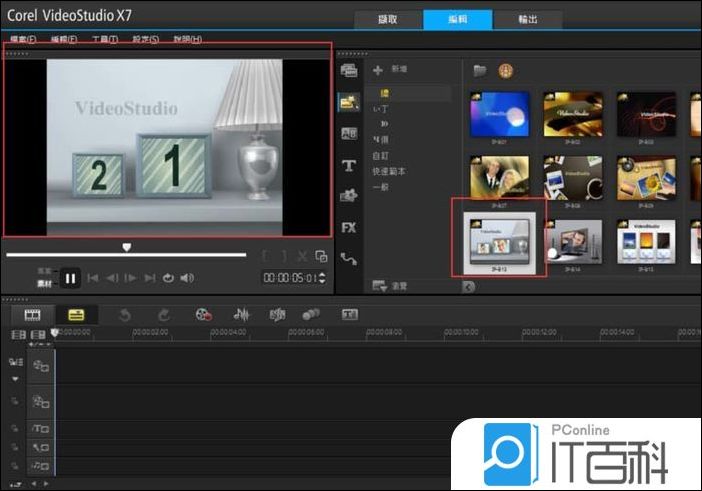Adjust the timecode stepper arrows
Image resolution: width=702 pixels, height=491 pixels.
point(322,278)
